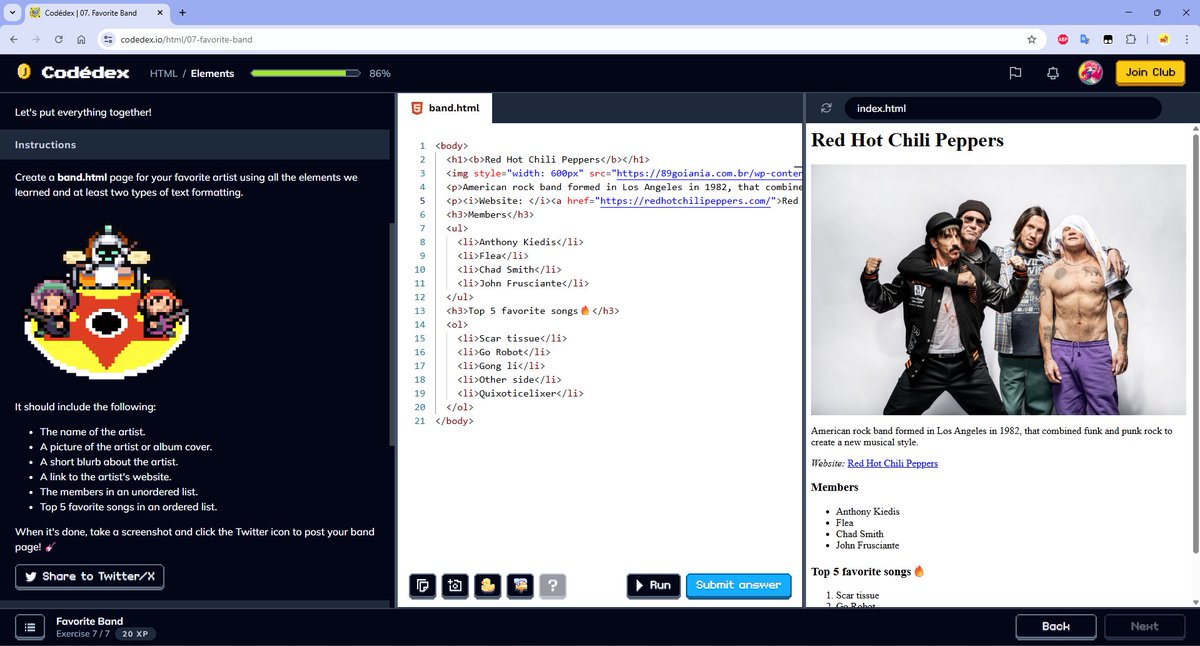Open the user profile avatar
The image size is (1200, 646).
point(1090,73)
